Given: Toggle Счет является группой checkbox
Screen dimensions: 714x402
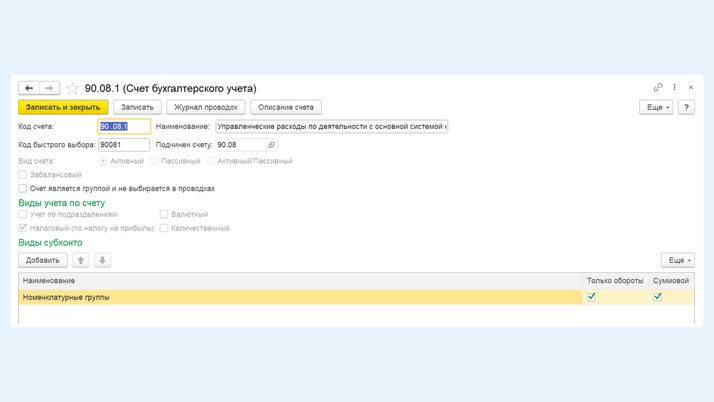Looking at the screenshot, I should [22, 188].
